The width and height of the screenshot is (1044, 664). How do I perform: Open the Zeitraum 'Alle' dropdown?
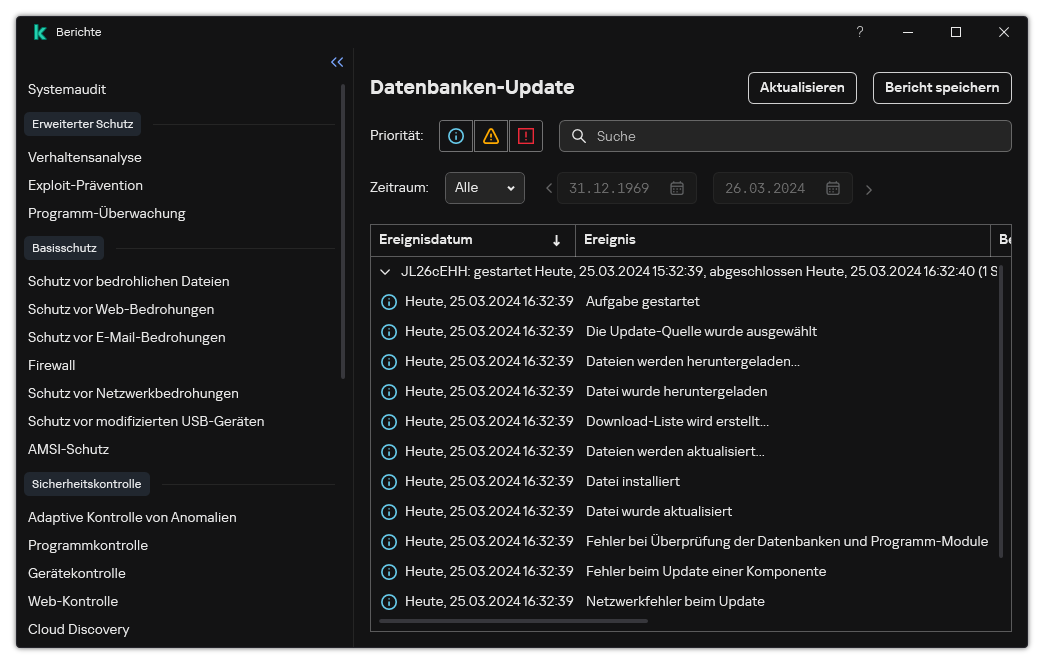click(x=484, y=188)
